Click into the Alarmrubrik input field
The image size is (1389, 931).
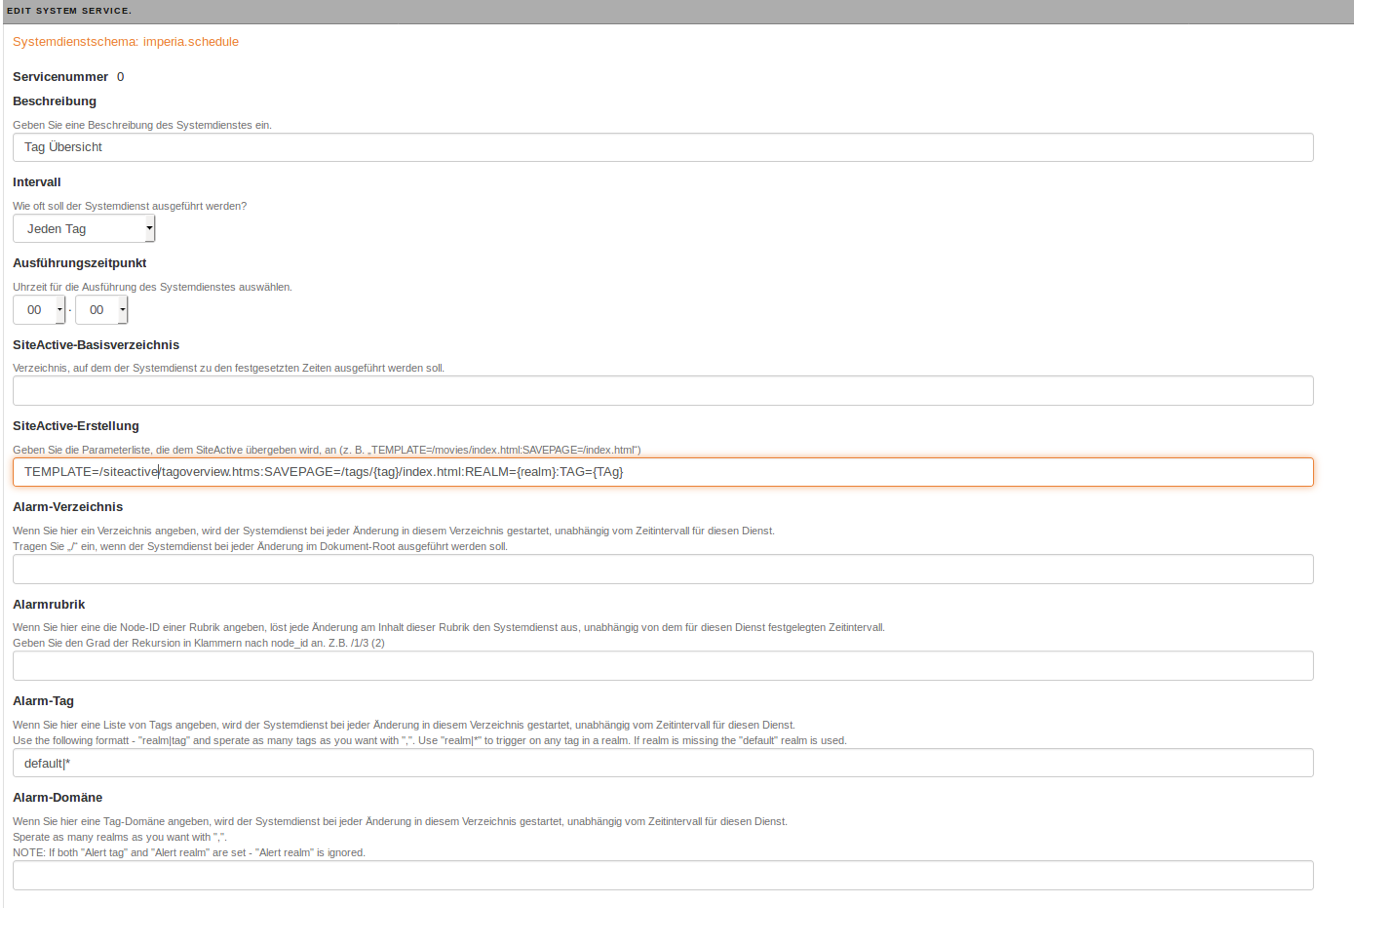(663, 666)
